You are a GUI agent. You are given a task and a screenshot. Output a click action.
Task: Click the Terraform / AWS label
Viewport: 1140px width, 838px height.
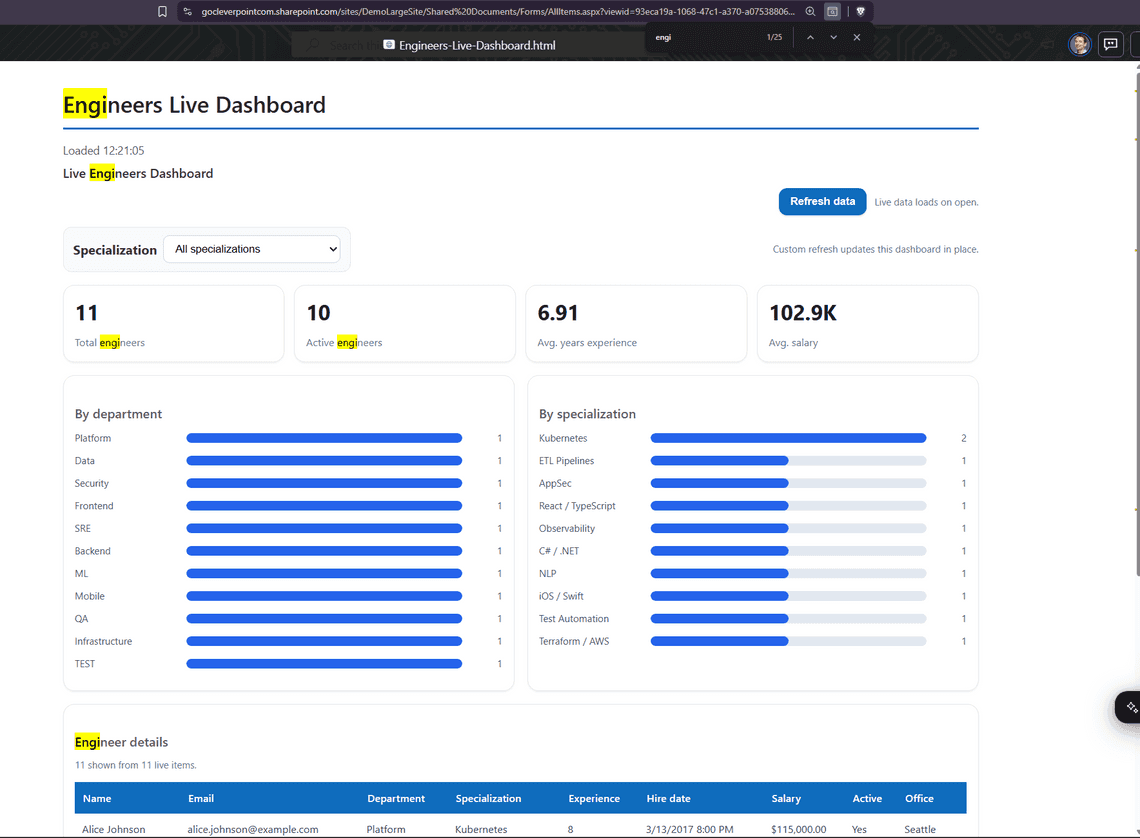tap(574, 641)
